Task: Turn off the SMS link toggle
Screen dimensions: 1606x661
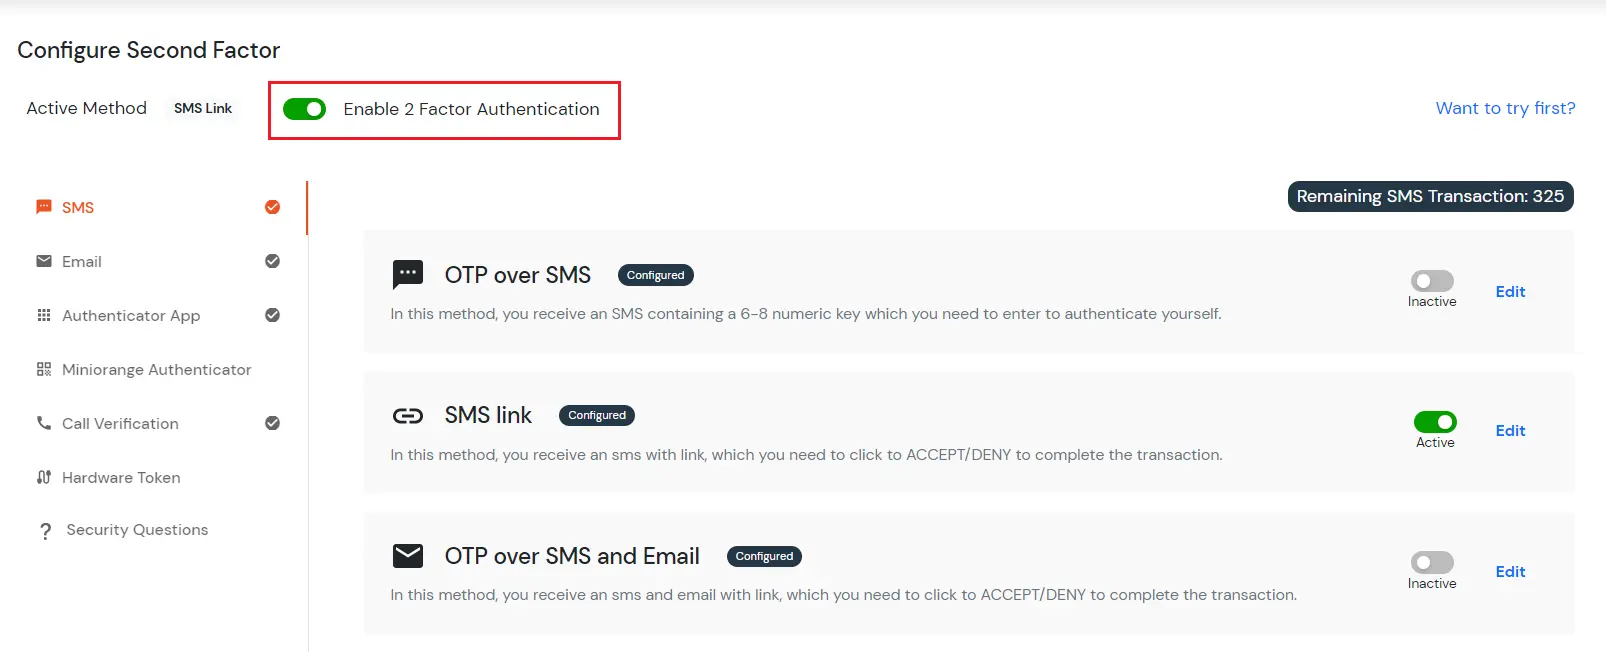Action: [x=1435, y=422]
